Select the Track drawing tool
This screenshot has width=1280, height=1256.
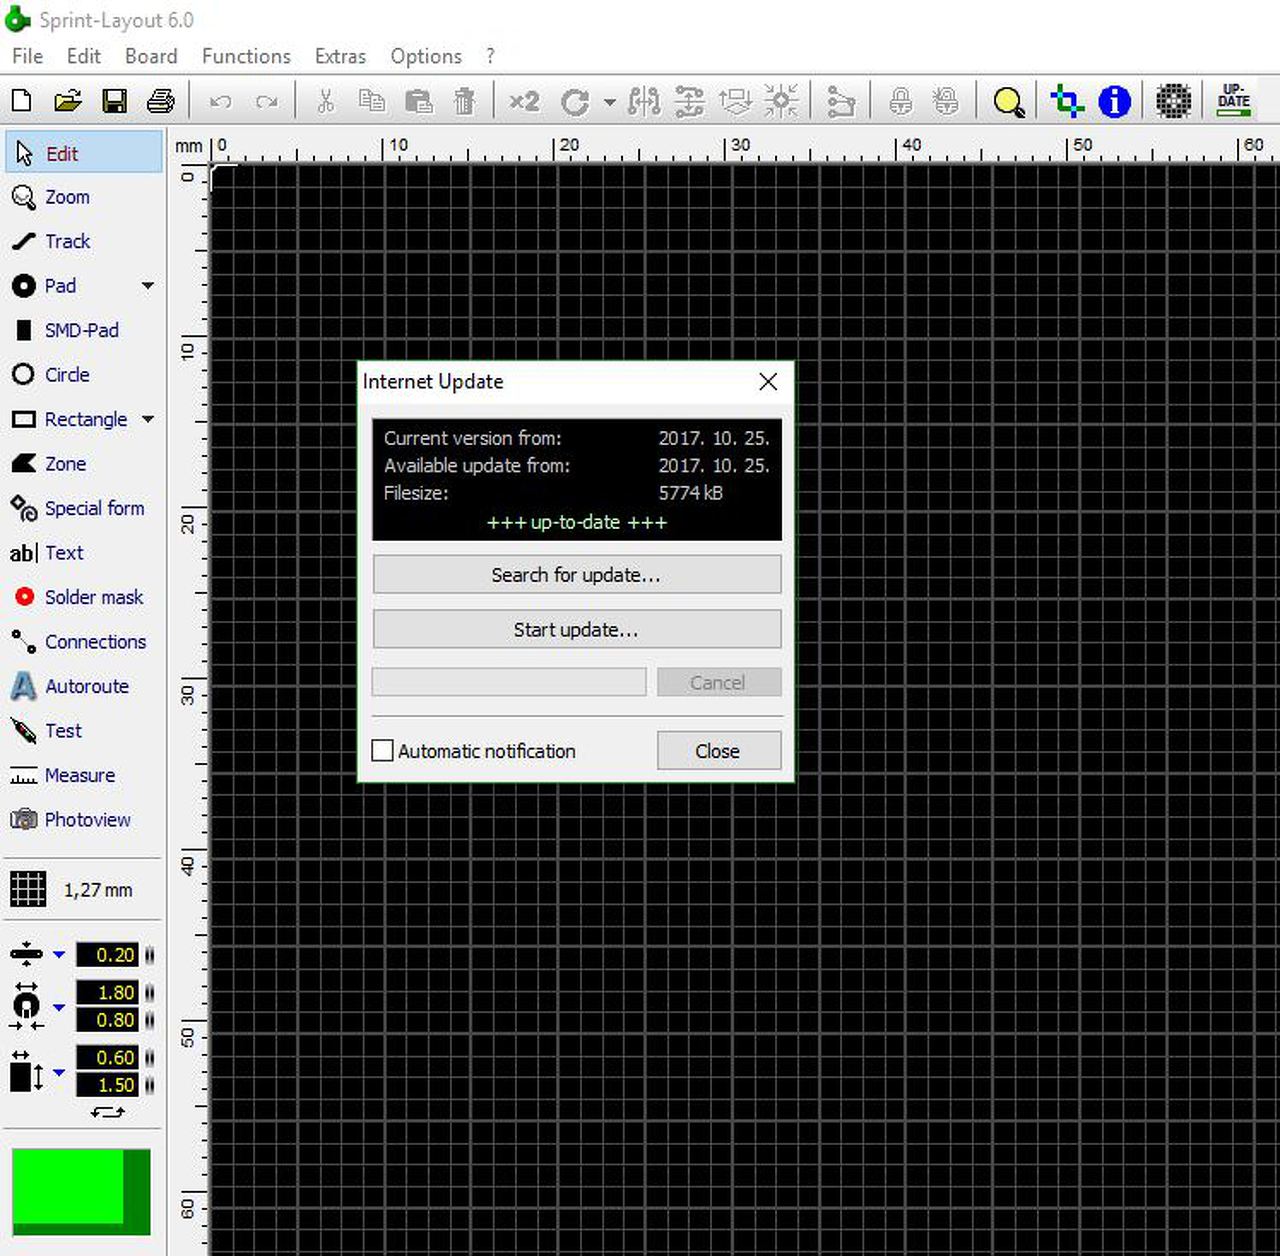(x=84, y=241)
